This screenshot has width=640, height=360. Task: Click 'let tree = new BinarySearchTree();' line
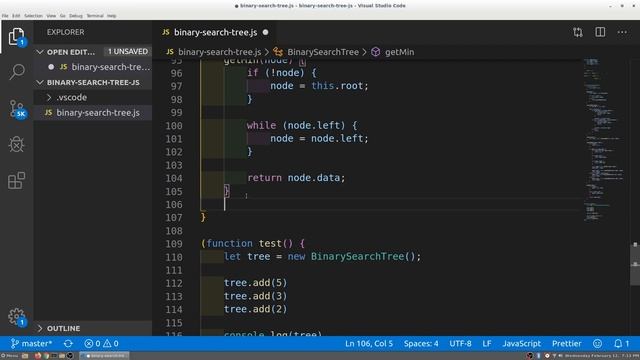322,256
